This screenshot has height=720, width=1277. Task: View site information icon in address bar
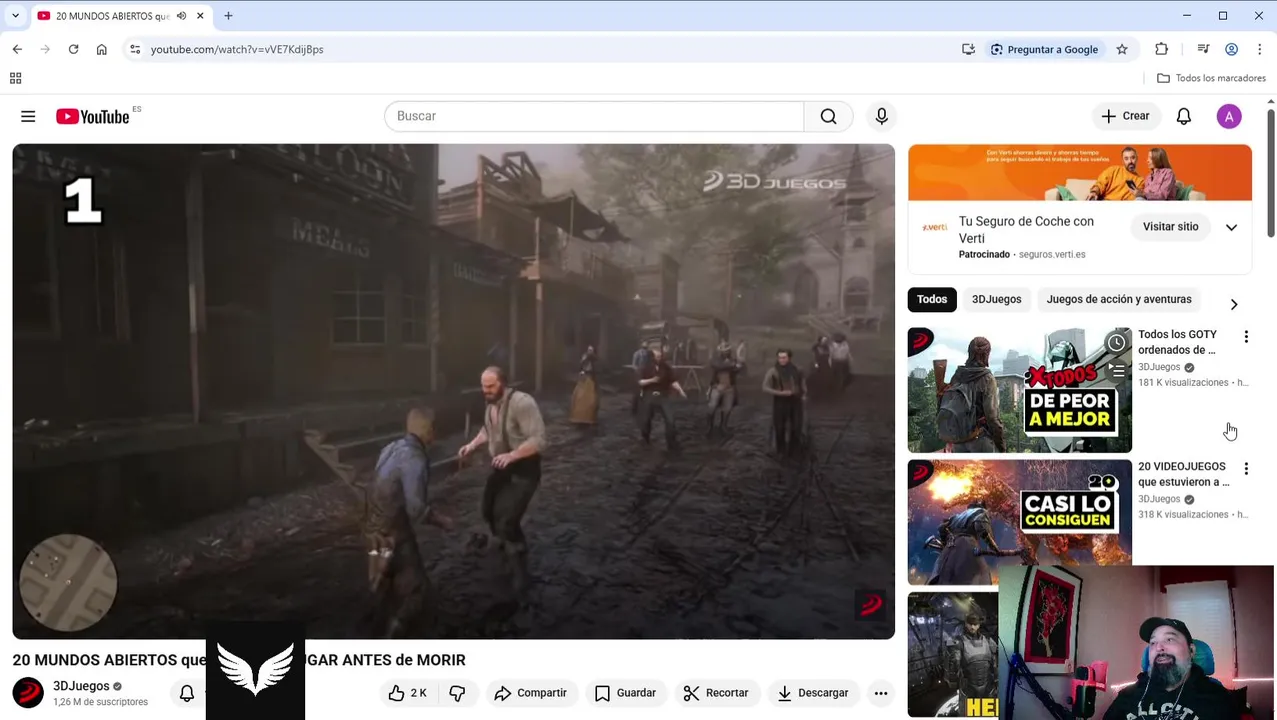[x=135, y=49]
